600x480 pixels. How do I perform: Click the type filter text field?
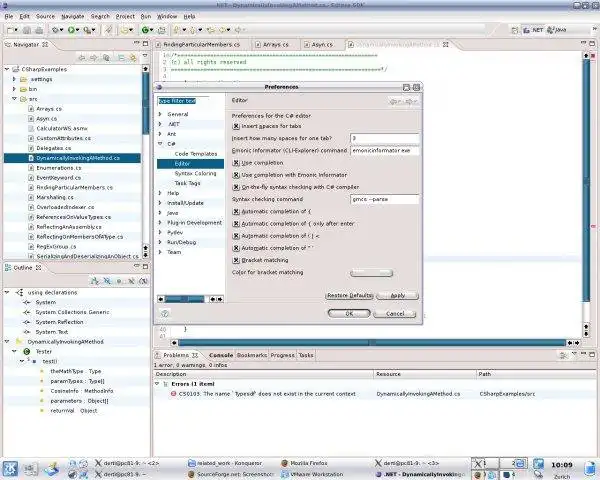coord(183,101)
